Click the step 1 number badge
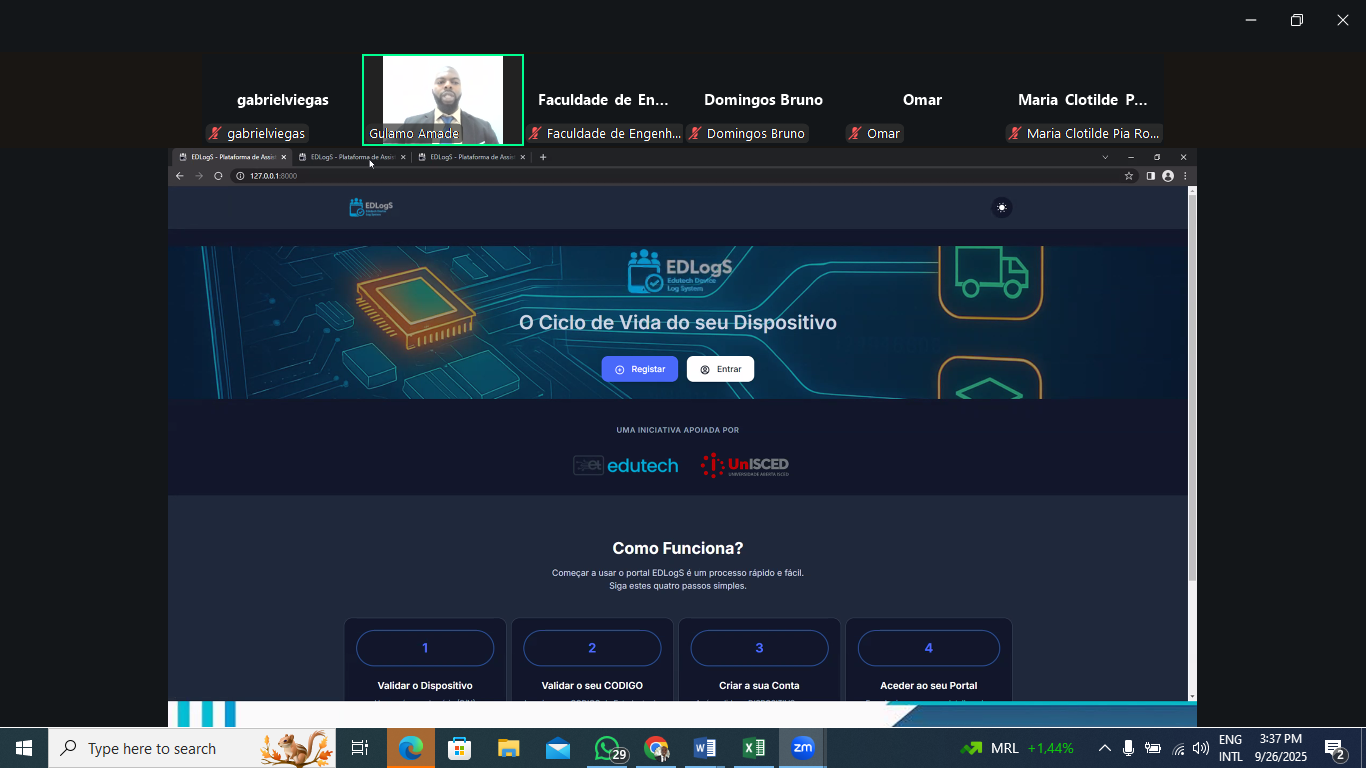This screenshot has height=768, width=1366. click(425, 648)
